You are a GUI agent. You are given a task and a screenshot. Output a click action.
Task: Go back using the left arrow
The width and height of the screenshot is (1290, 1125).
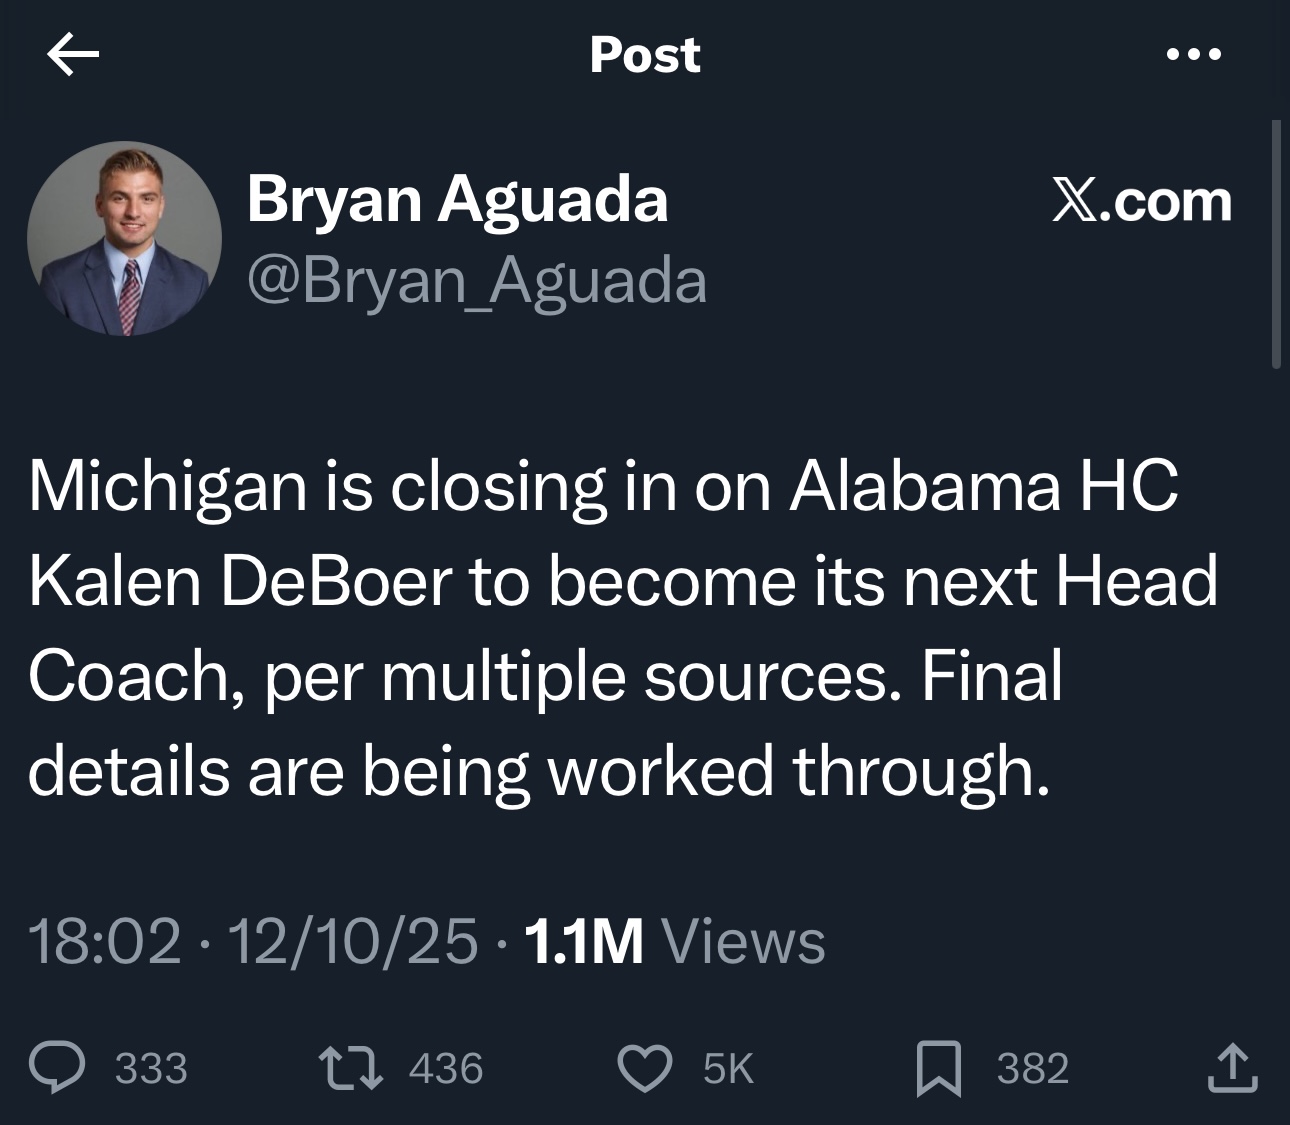tap(73, 56)
